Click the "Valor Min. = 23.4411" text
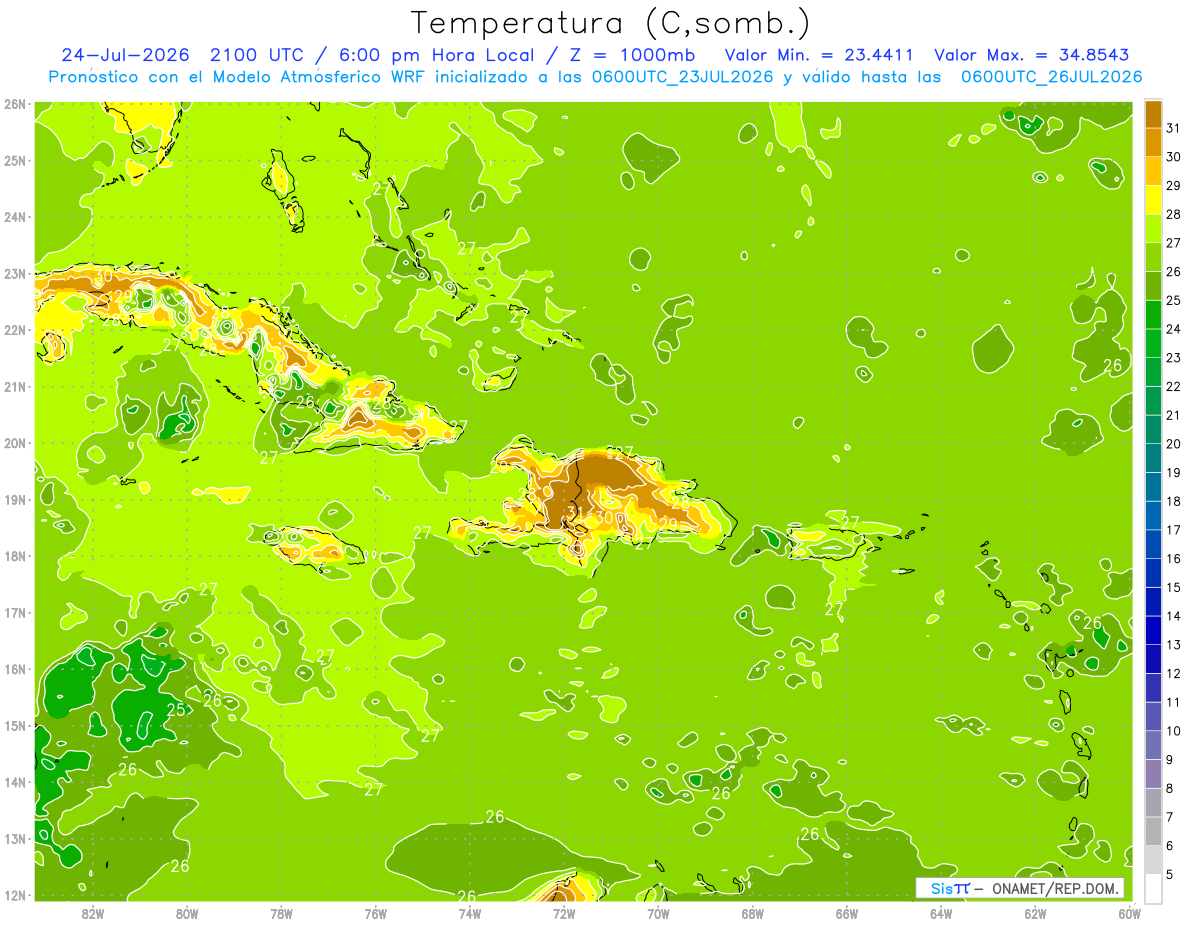 819,54
